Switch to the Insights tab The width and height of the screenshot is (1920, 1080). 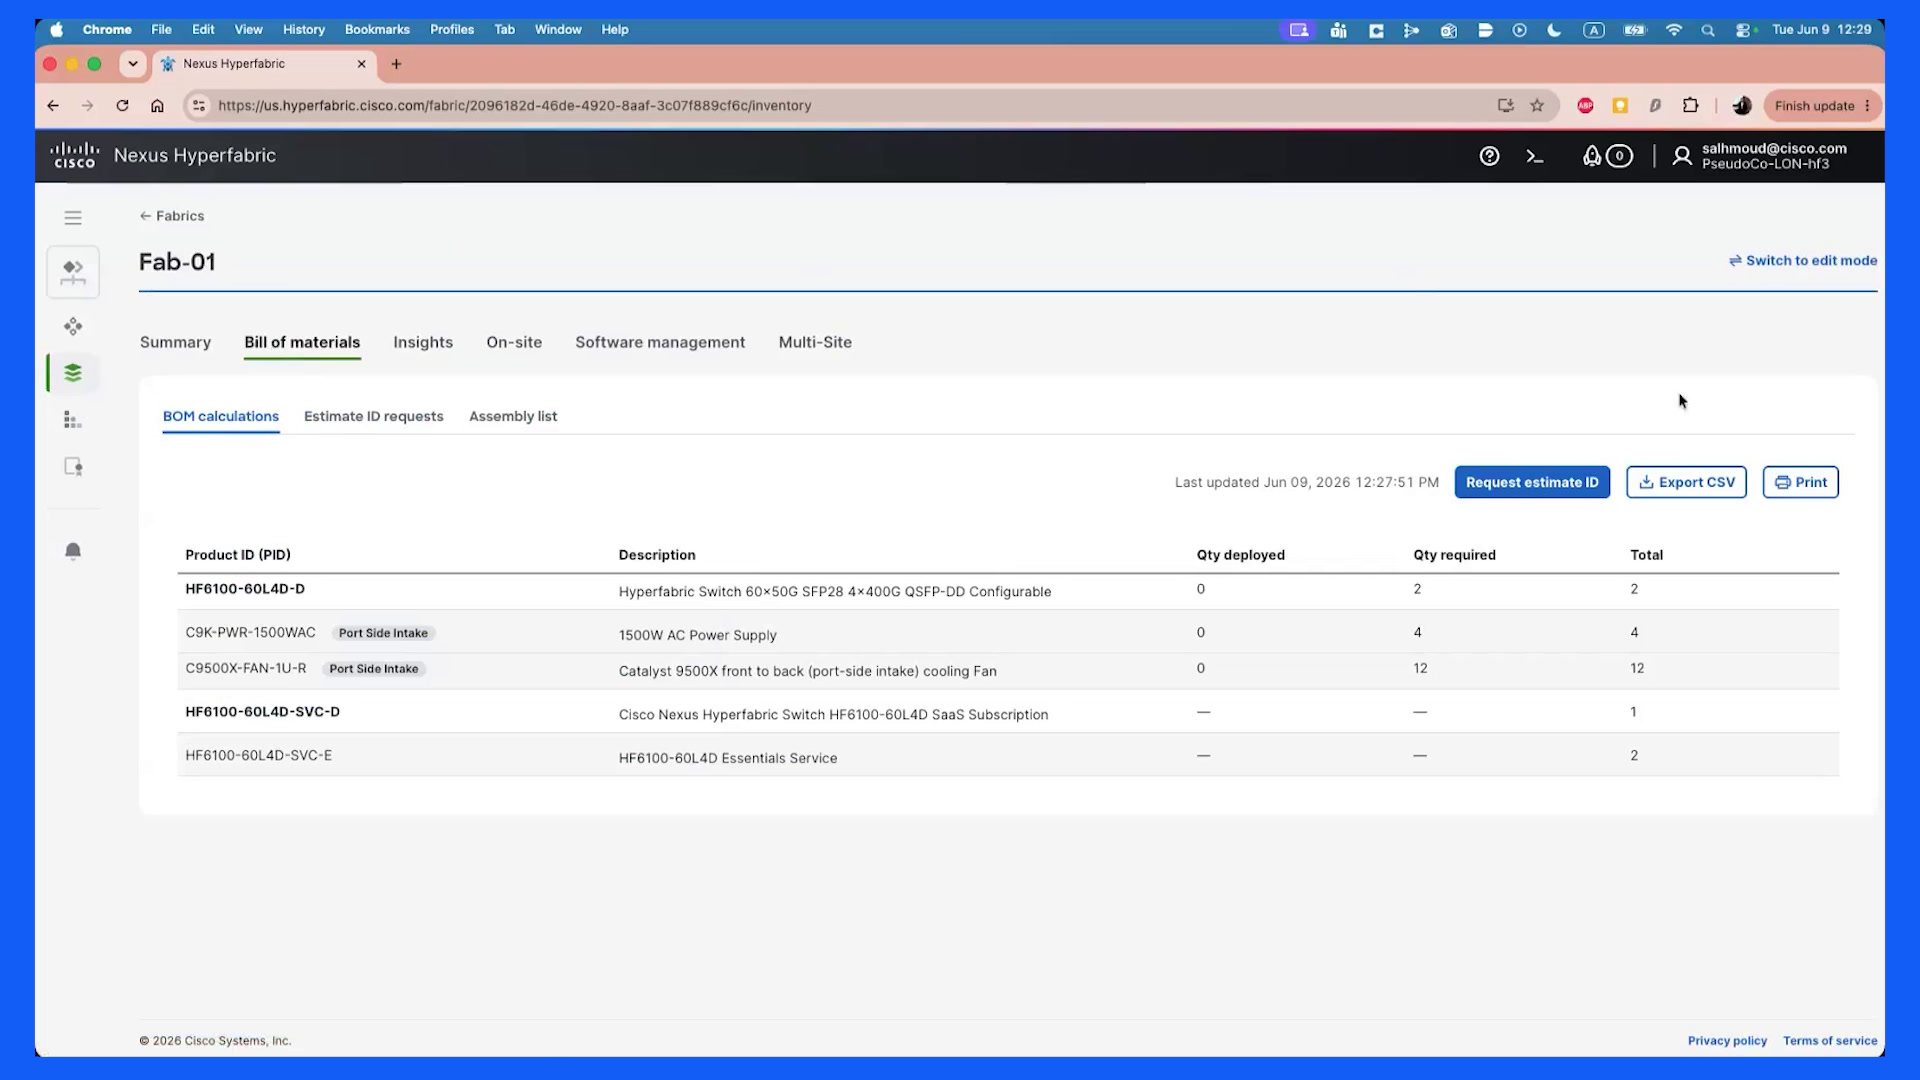point(423,342)
